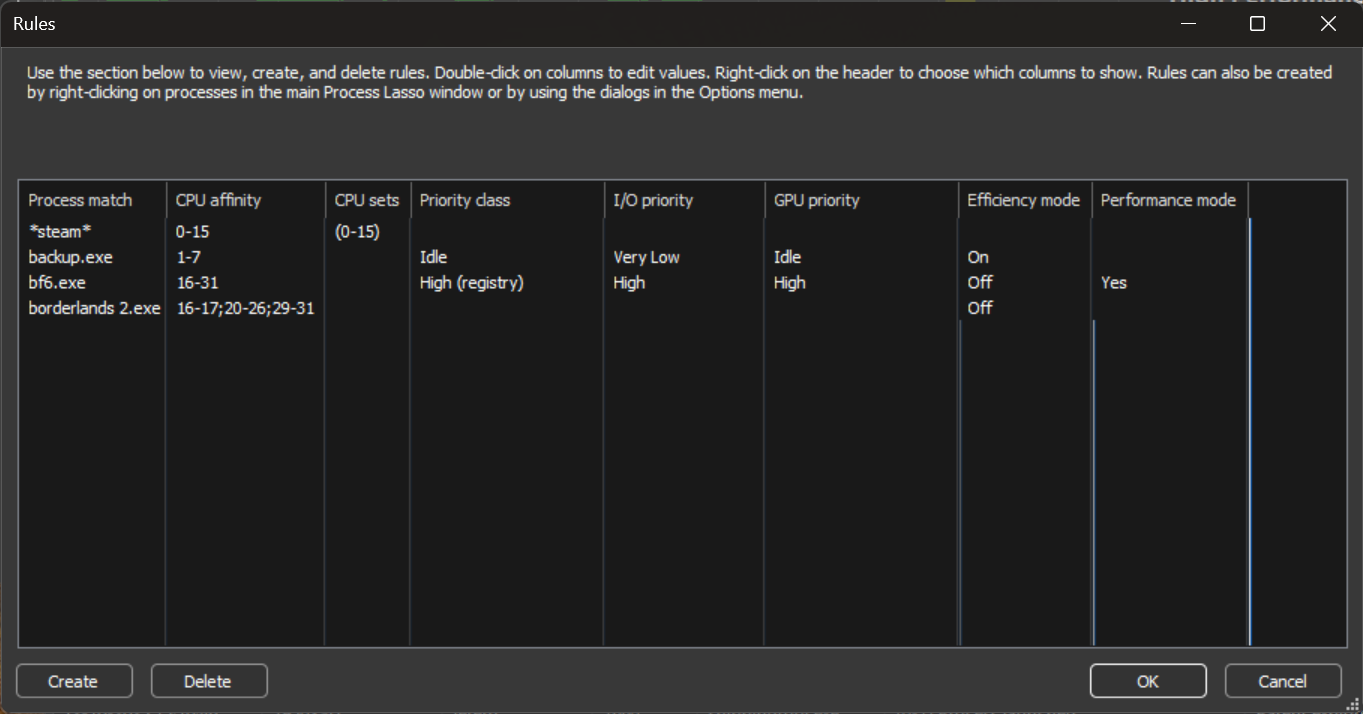Click the Efficiency mode column header
The width and height of the screenshot is (1363, 714).
(x=1023, y=200)
